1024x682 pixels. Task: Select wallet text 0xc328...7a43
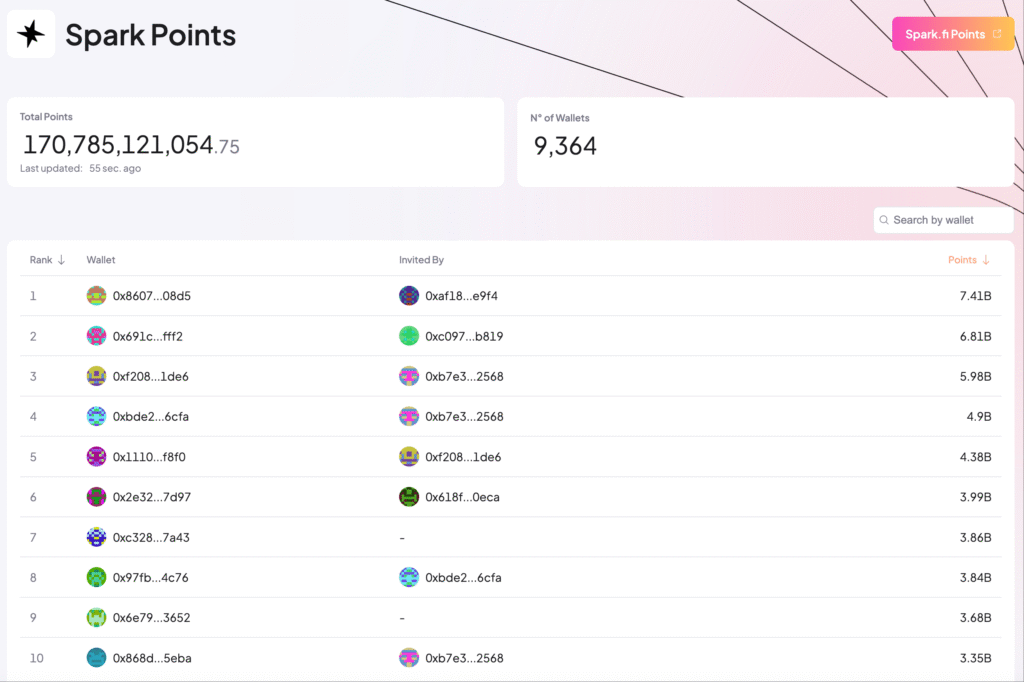[x=151, y=538]
